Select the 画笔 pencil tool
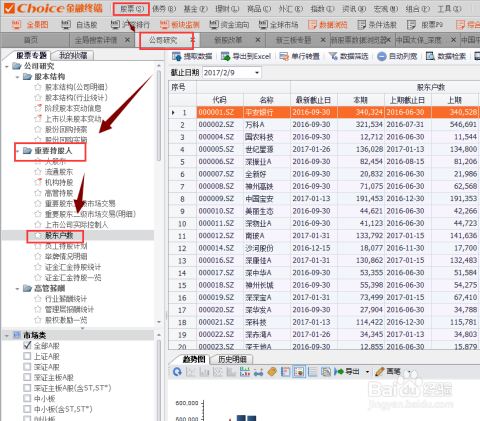The width and height of the screenshot is (480, 421). (x=387, y=372)
